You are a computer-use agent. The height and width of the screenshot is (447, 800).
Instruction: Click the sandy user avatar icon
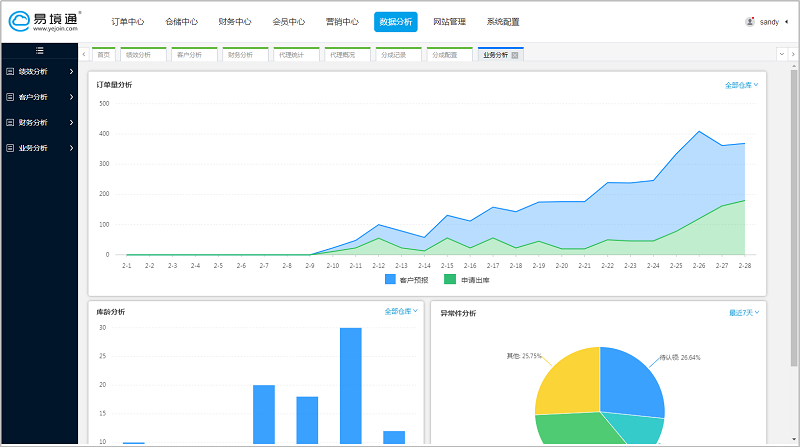point(750,21)
